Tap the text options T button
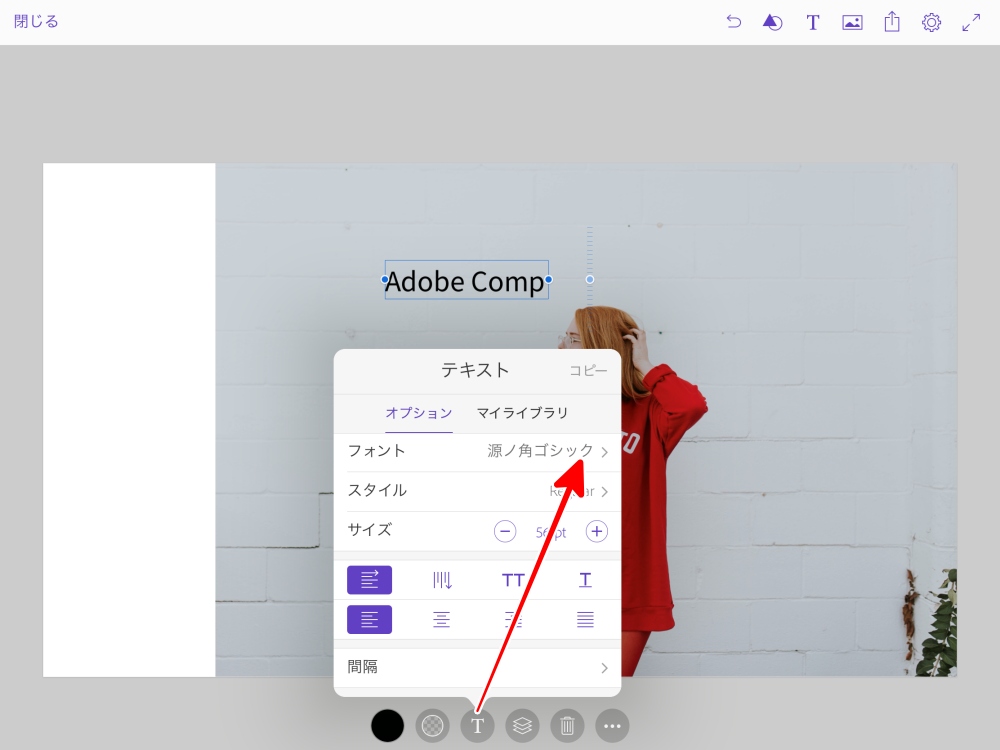Viewport: 1000px width, 750px height. coord(477,726)
